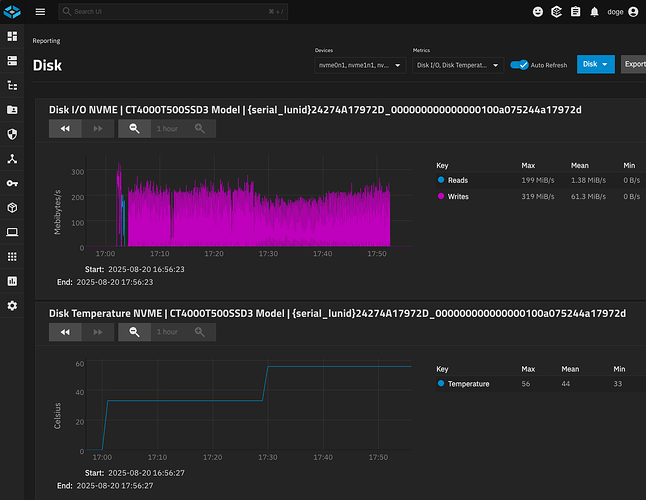This screenshot has width=646, height=500.
Task: Open the blue Disk report selector
Action: (596, 64)
